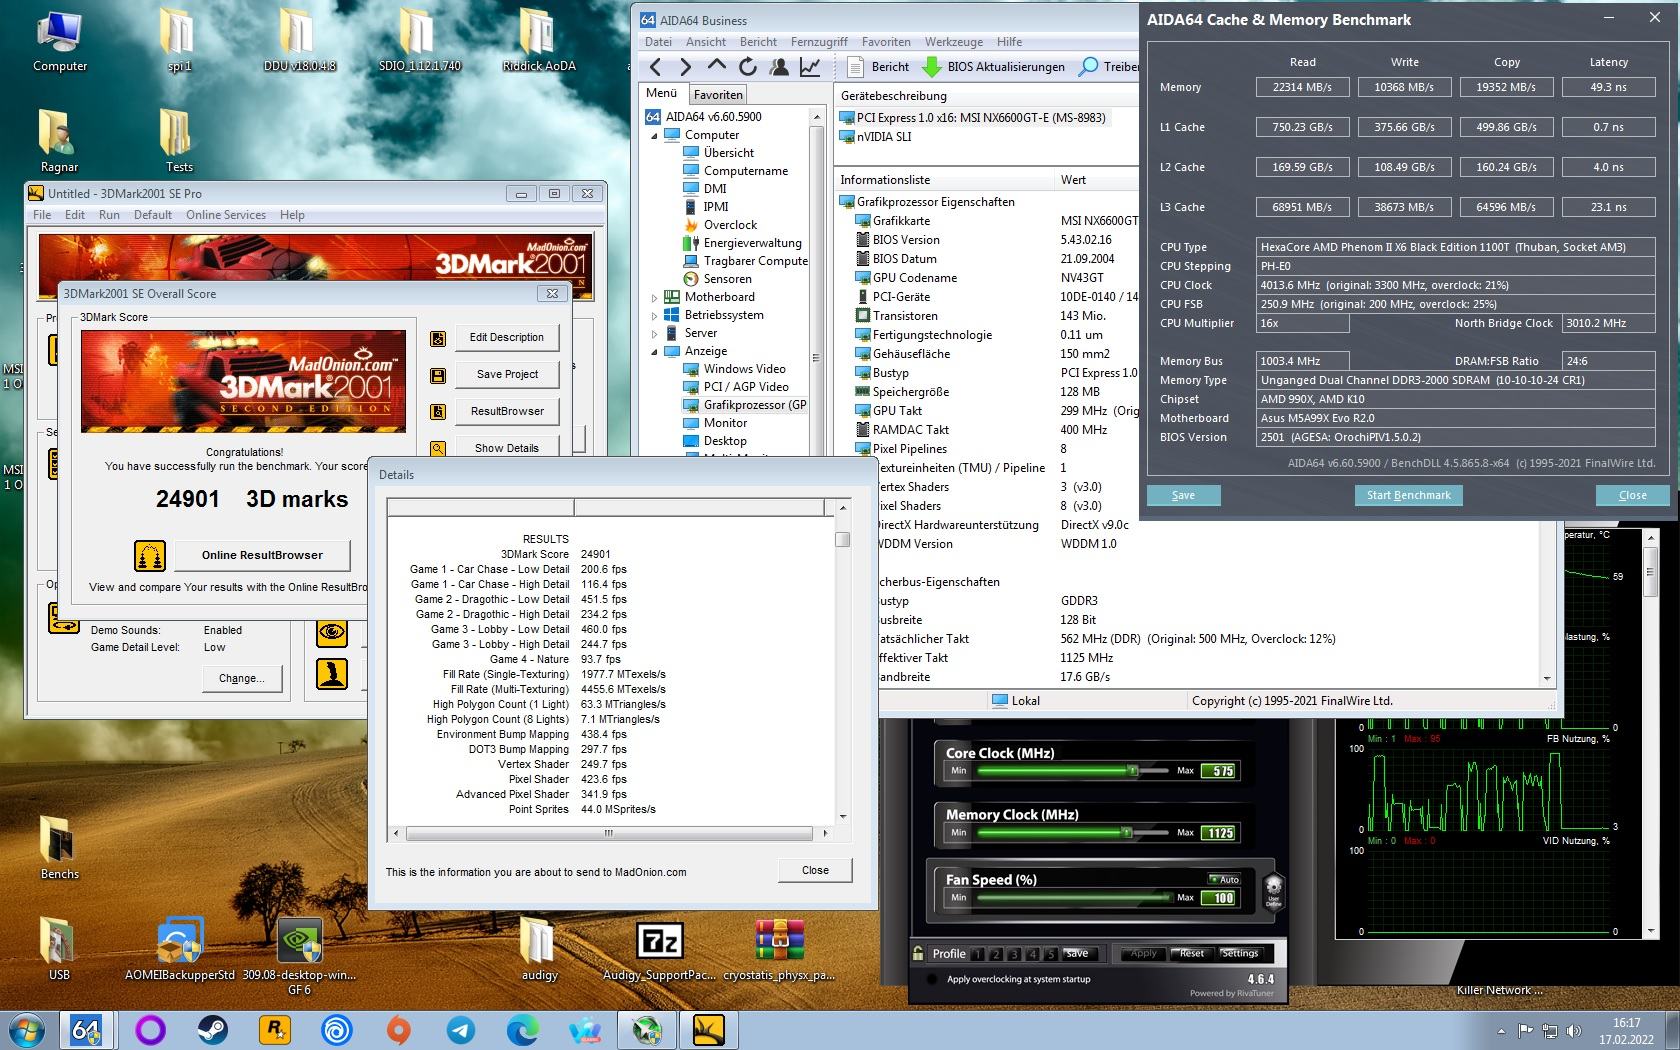The image size is (1680, 1050).
Task: Click the eye icon in 3DMark window
Action: (332, 632)
